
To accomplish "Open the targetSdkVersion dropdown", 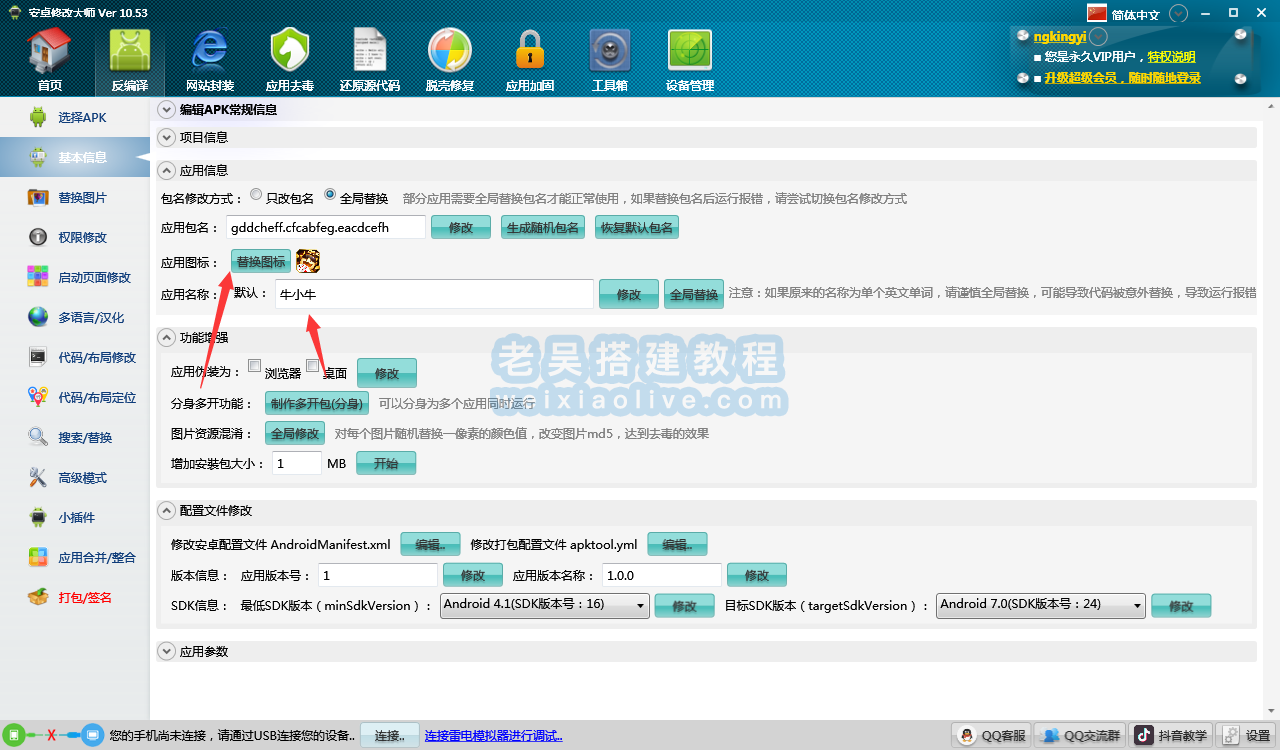I will [1040, 605].
